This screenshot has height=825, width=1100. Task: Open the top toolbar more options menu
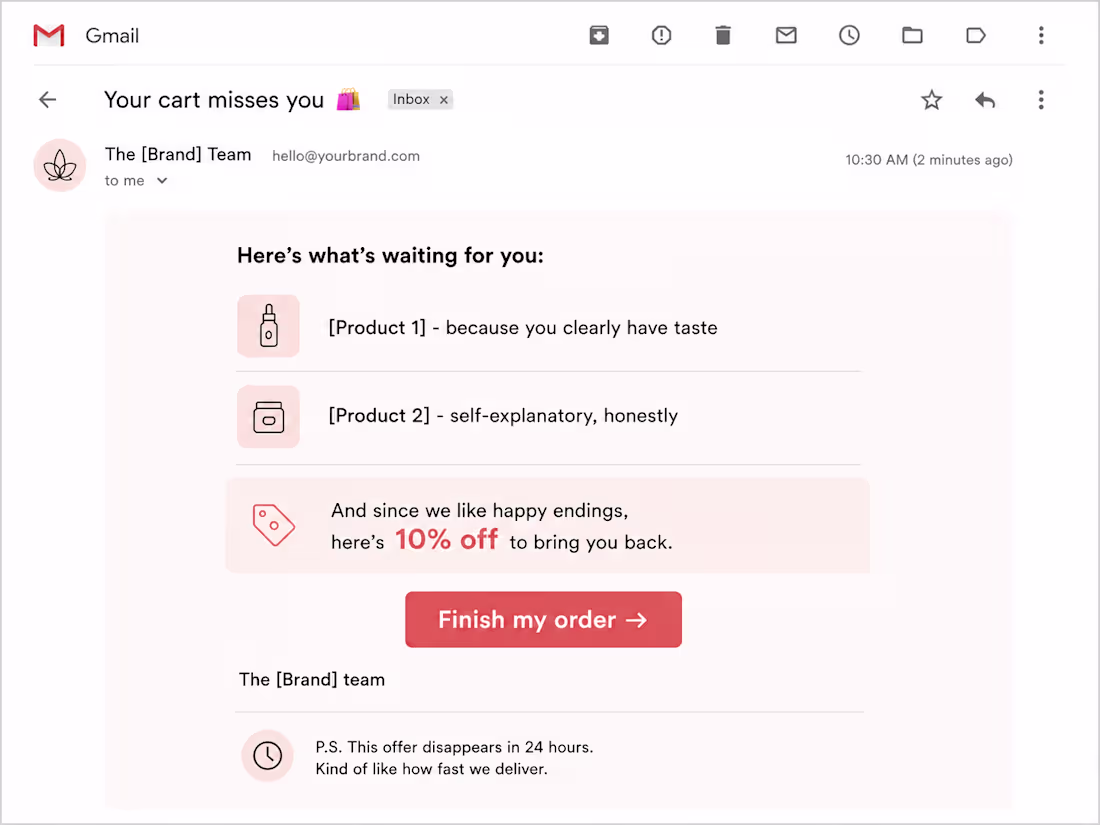[1041, 35]
